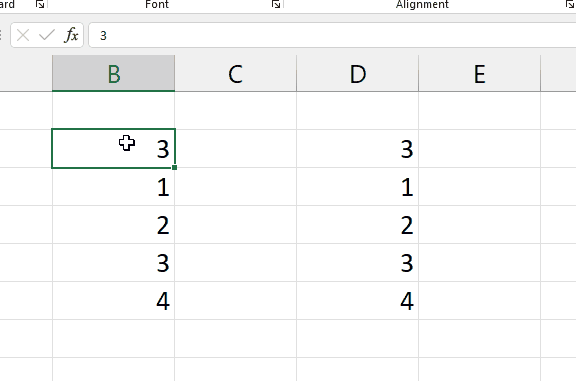The width and height of the screenshot is (576, 381).
Task: Select top column D cell containing 3
Action: pos(357,149)
